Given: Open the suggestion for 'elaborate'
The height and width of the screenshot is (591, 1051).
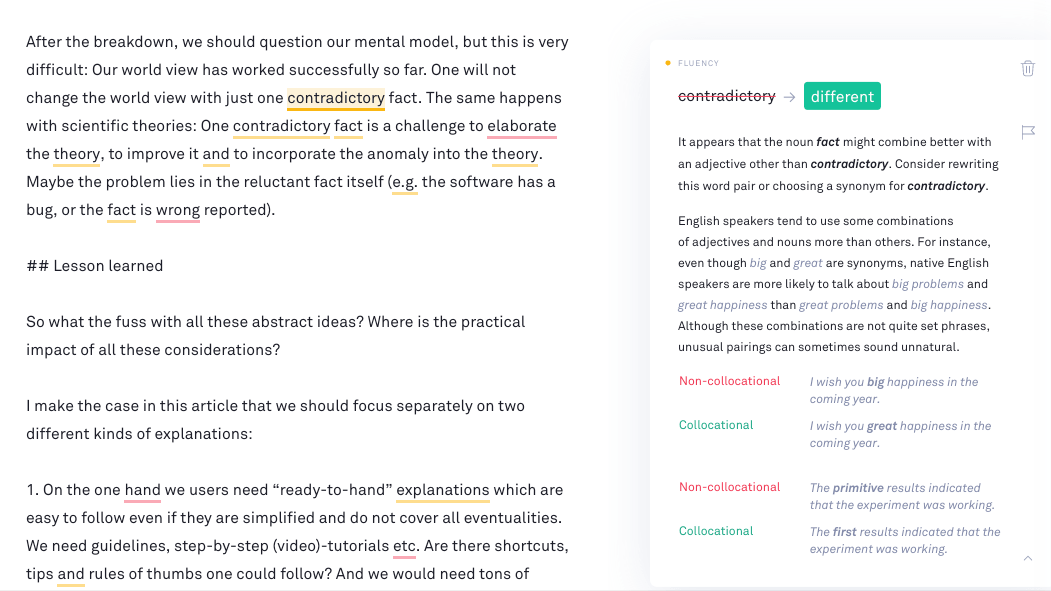Looking at the screenshot, I should coord(522,126).
